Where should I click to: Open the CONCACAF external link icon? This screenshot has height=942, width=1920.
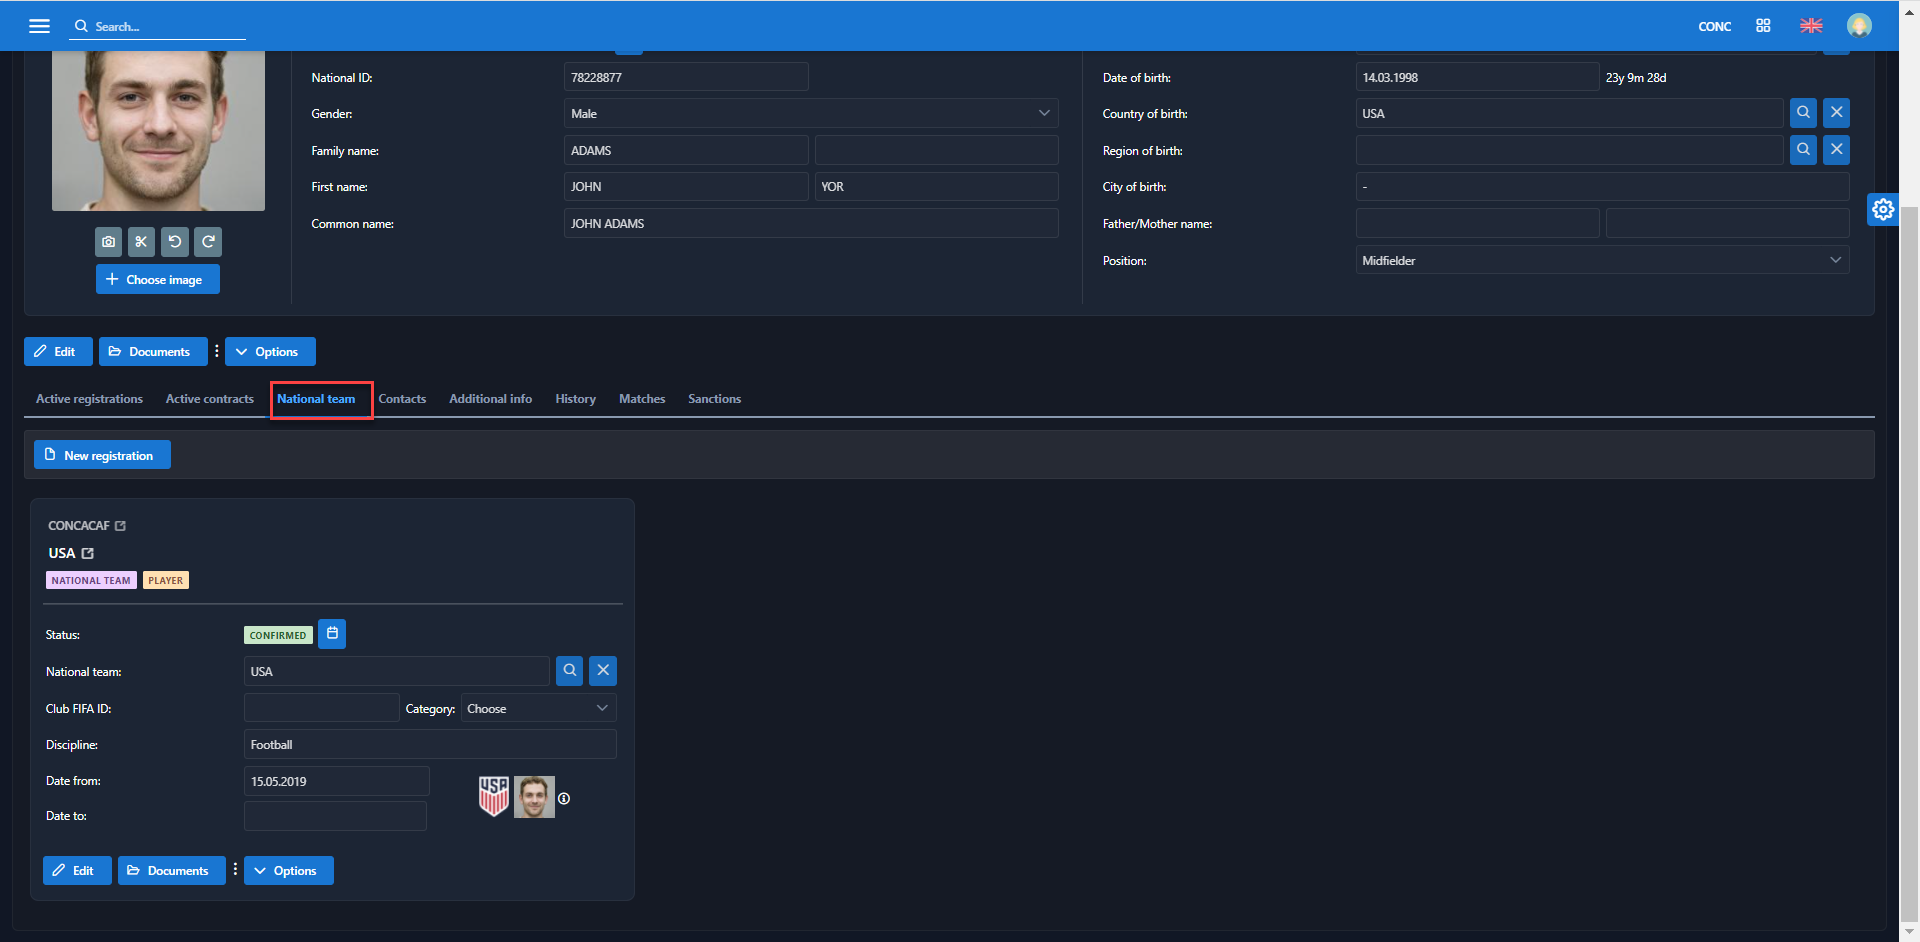point(121,526)
